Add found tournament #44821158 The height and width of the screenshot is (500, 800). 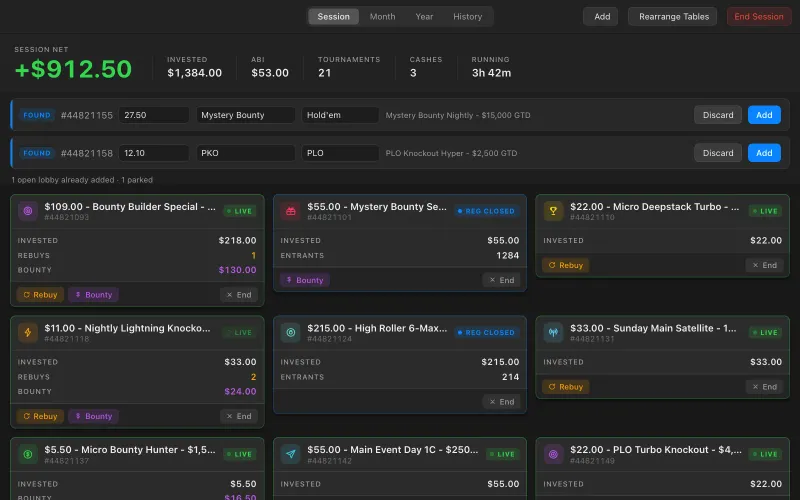[x=764, y=153]
